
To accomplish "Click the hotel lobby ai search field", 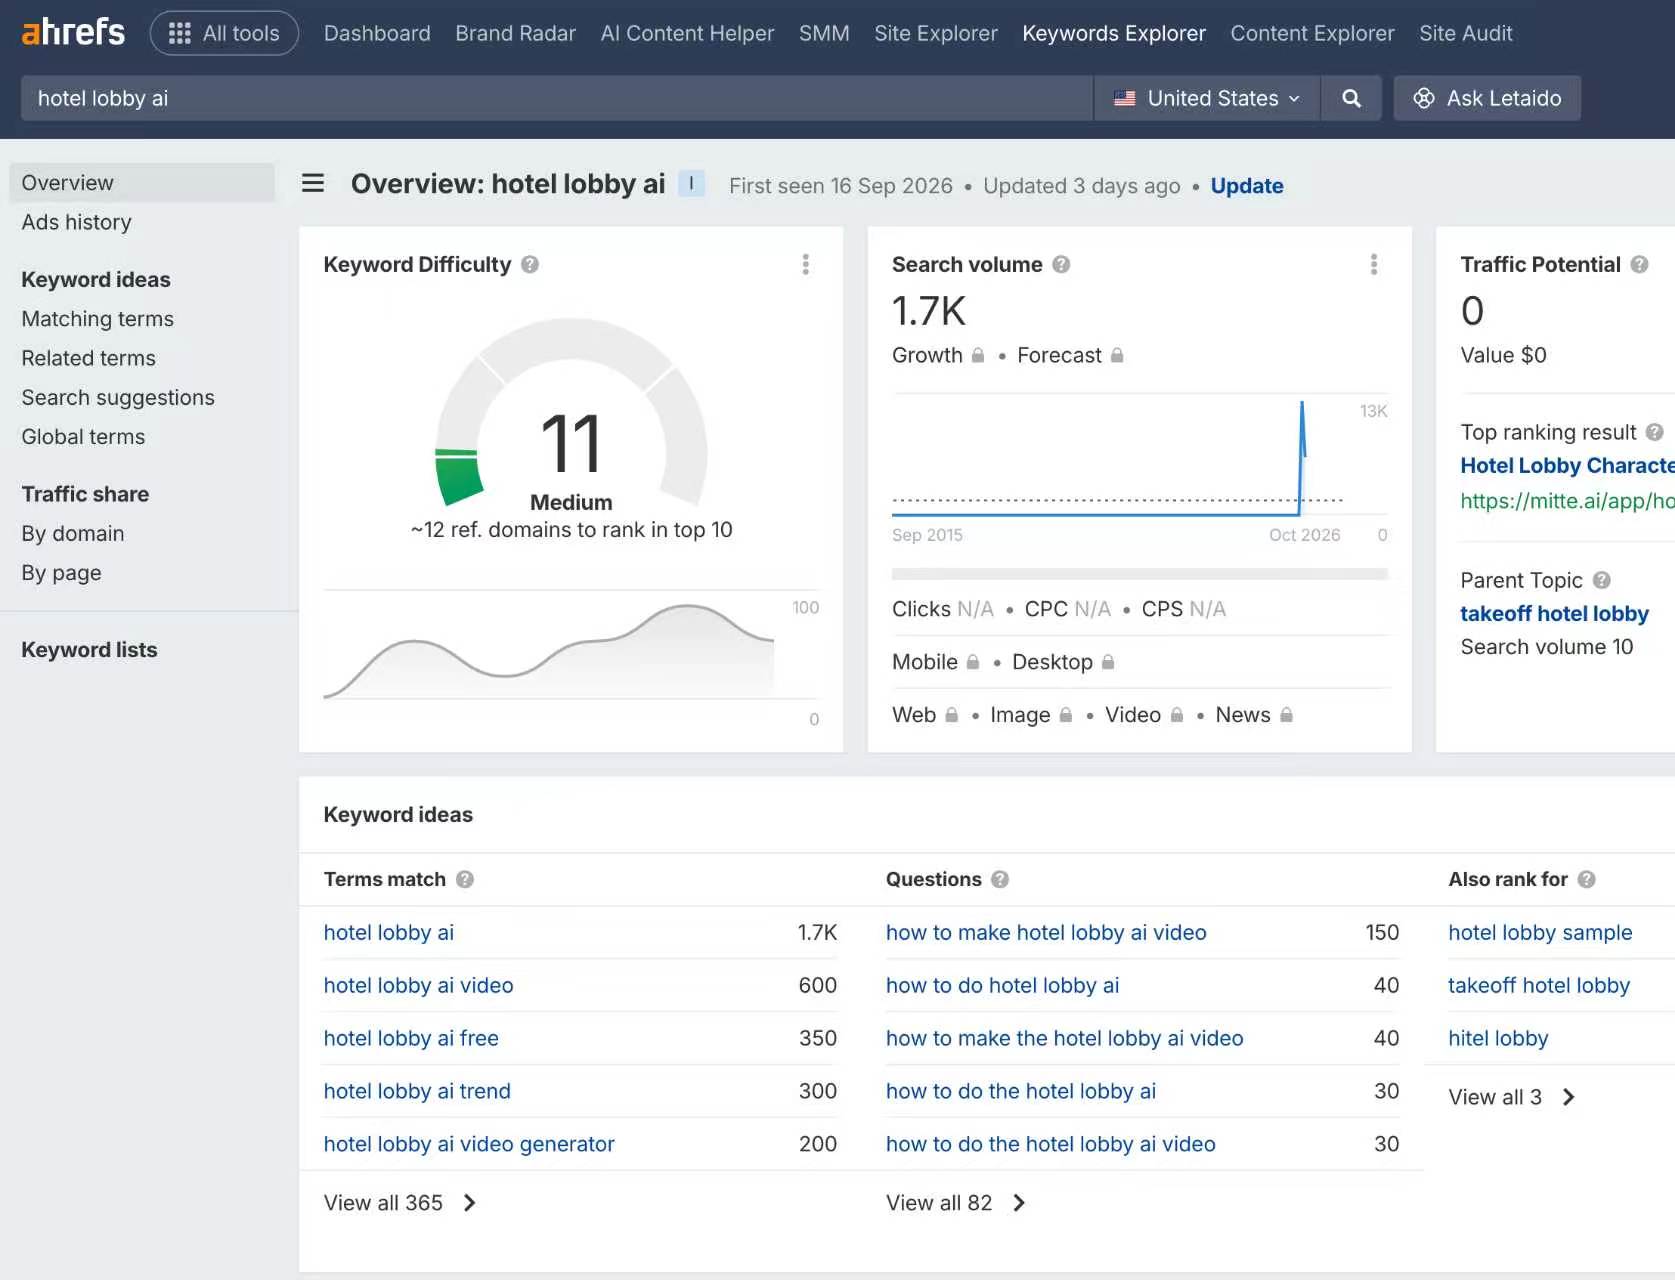I will (557, 98).
